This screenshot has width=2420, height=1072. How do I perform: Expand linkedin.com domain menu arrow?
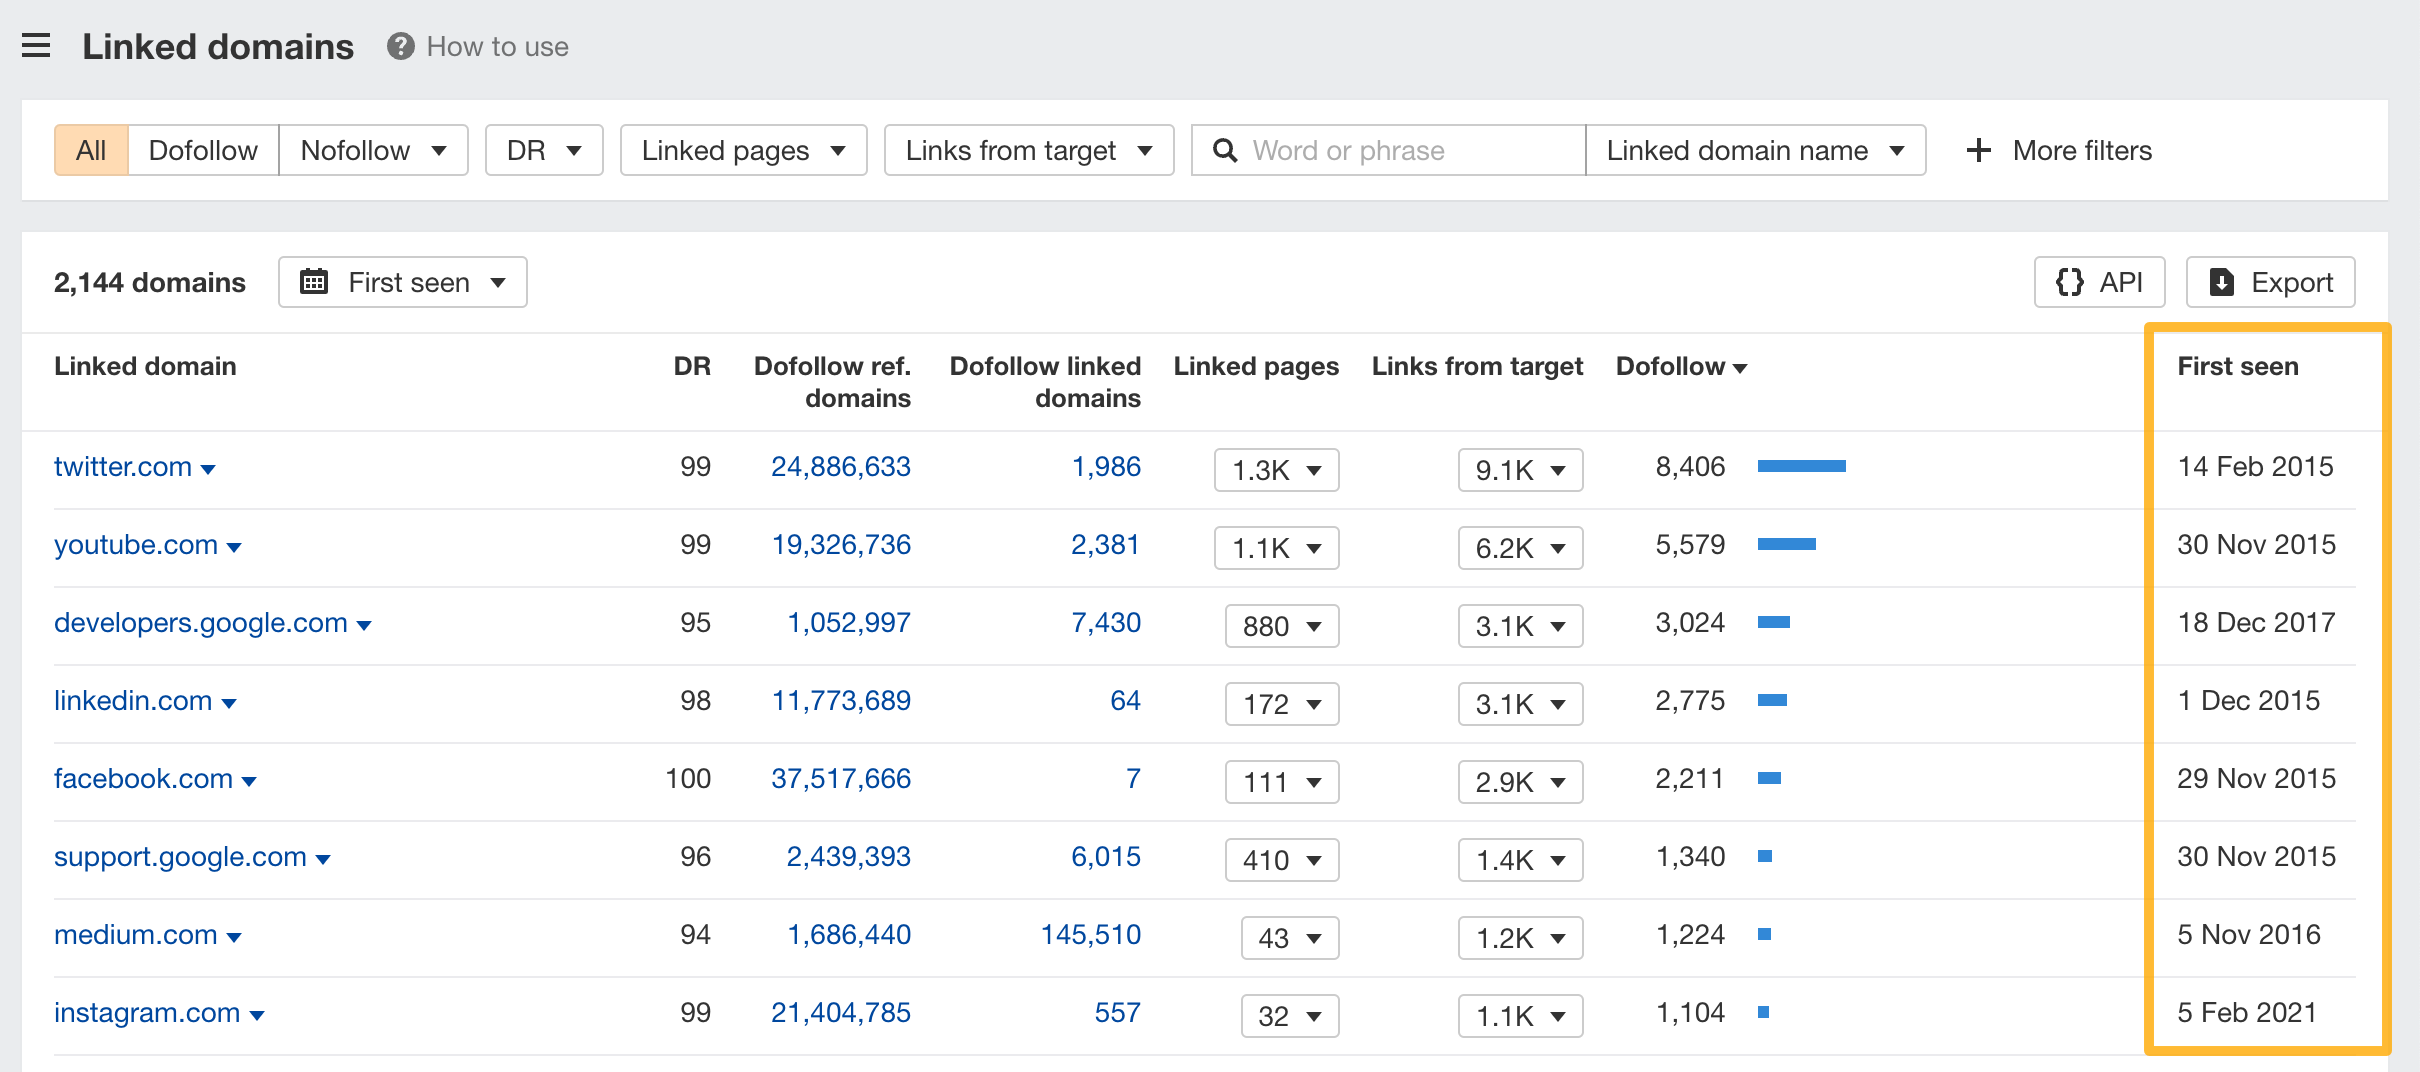tap(229, 703)
